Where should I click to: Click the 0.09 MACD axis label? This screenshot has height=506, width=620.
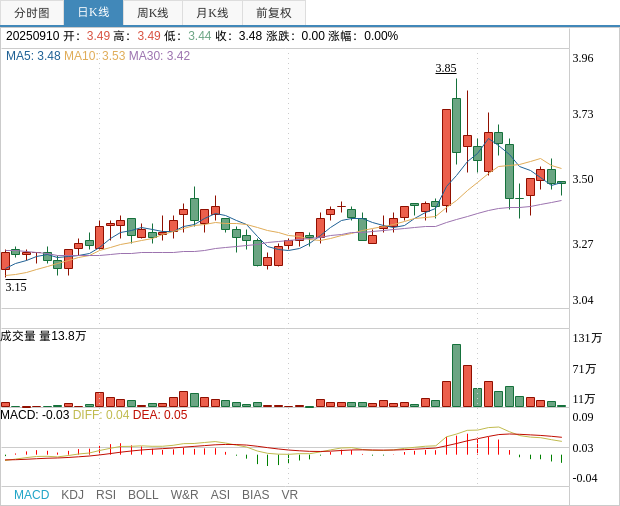click(x=583, y=417)
